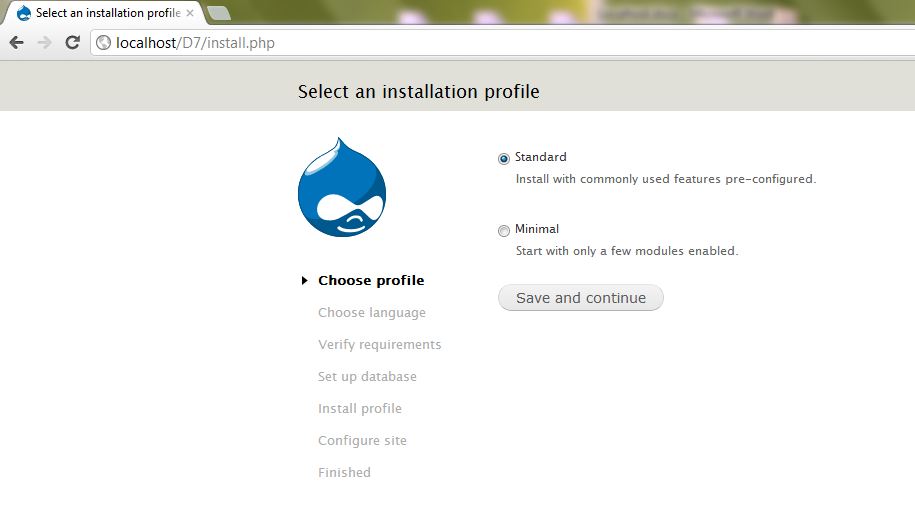Click the address bar with localhost/D7/install.php
This screenshot has width=915, height=509.
pyautogui.click(x=502, y=43)
